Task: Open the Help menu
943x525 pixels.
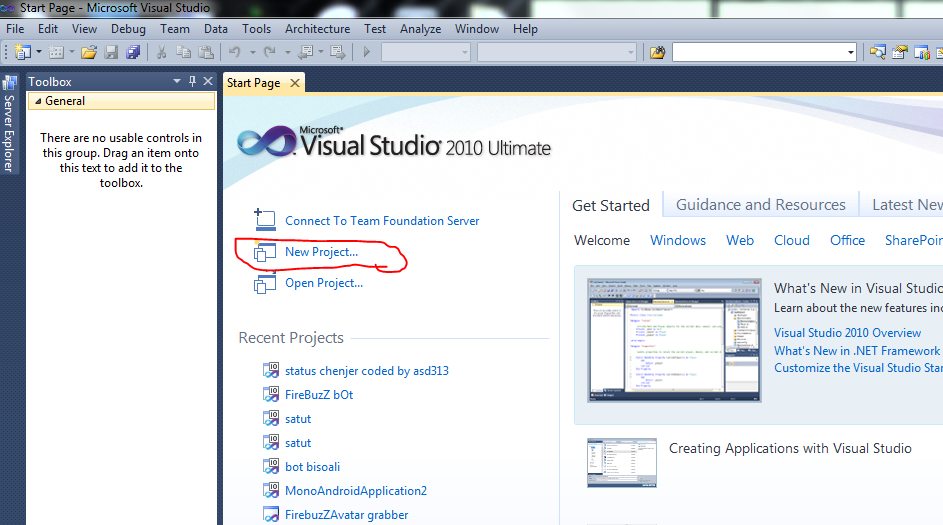Action: pyautogui.click(x=525, y=29)
